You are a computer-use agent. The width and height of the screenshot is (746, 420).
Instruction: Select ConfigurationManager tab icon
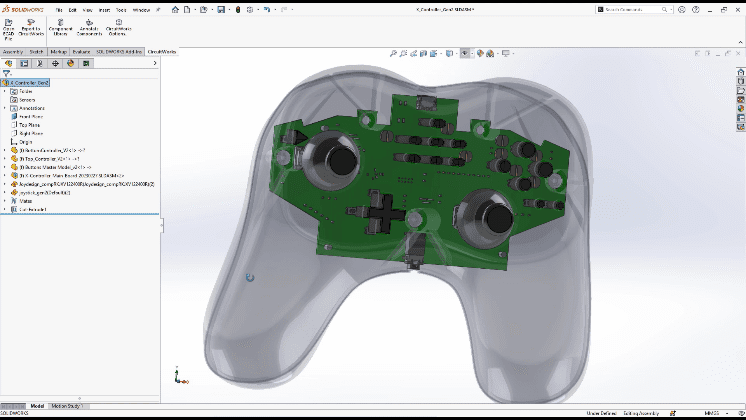(x=40, y=63)
